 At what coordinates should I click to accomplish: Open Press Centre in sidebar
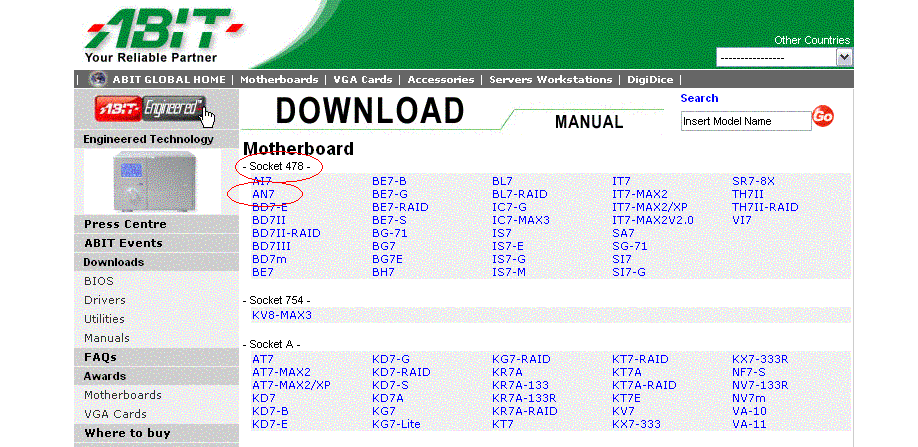(125, 224)
